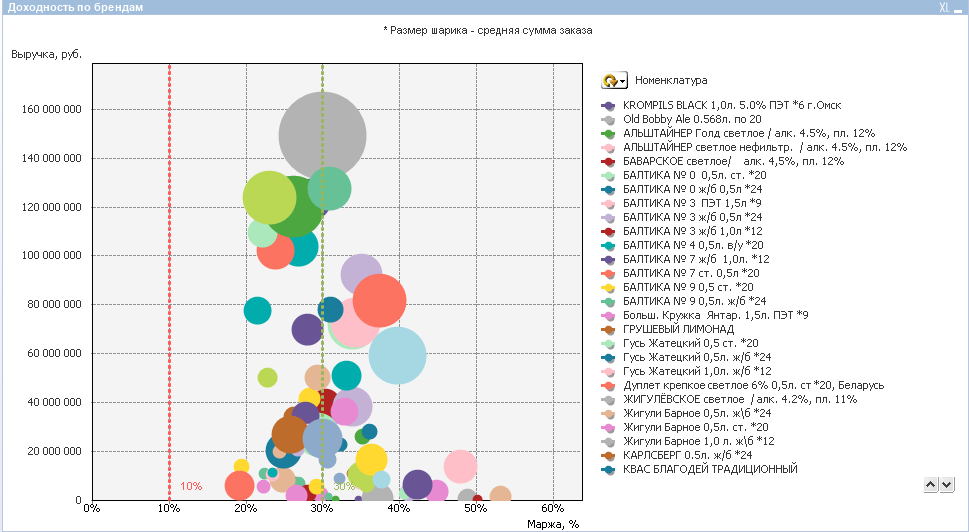This screenshot has width=969, height=532.
Task: Click the Размер шарика chart subtitle text
Action: coord(488,30)
